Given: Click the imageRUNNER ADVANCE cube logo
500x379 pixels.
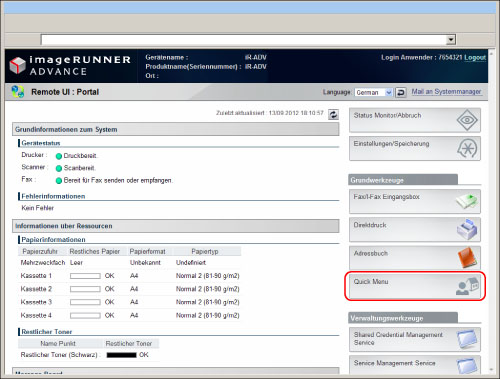Looking at the screenshot, I should 17,66.
